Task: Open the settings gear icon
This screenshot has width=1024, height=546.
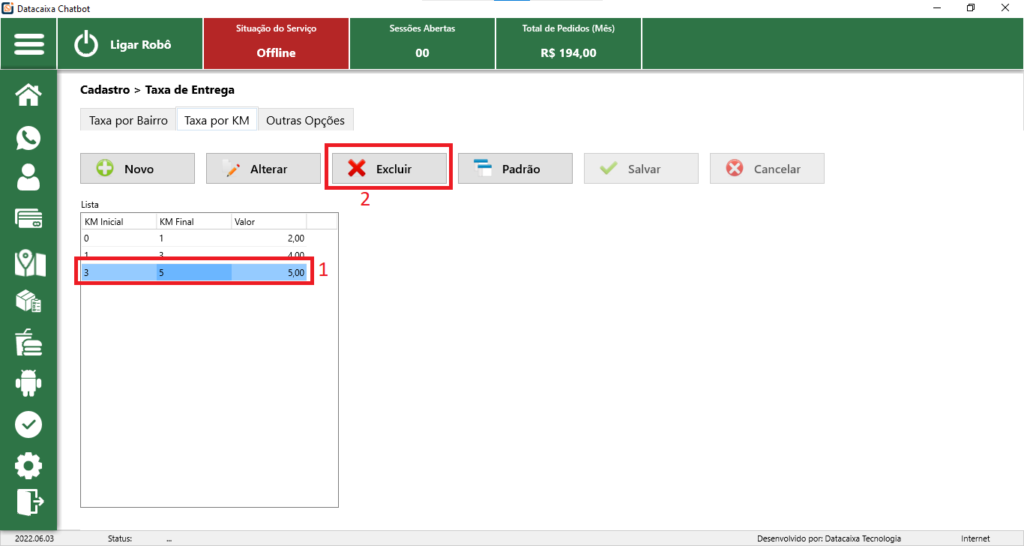Action: (29, 465)
